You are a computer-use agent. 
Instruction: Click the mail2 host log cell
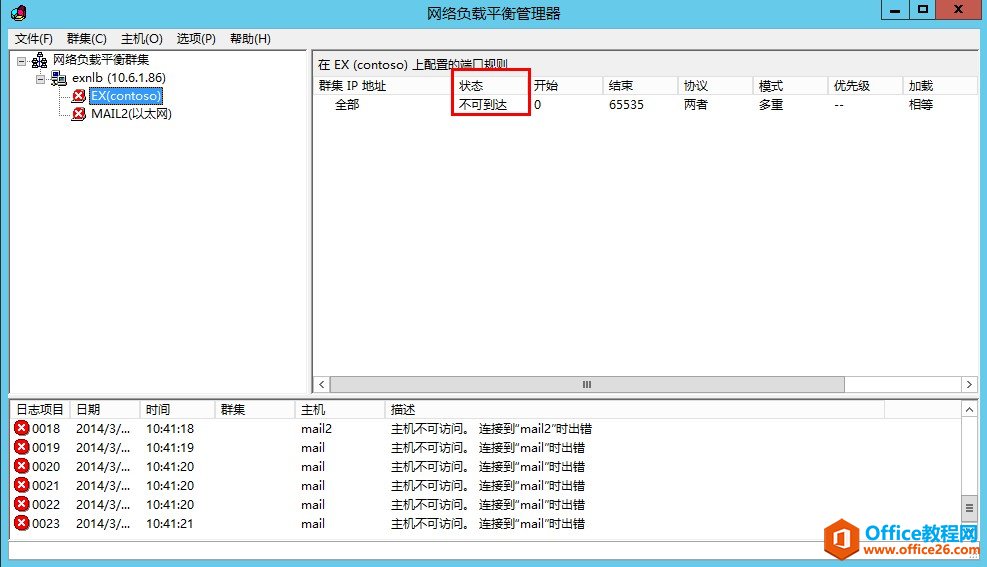tap(316, 429)
